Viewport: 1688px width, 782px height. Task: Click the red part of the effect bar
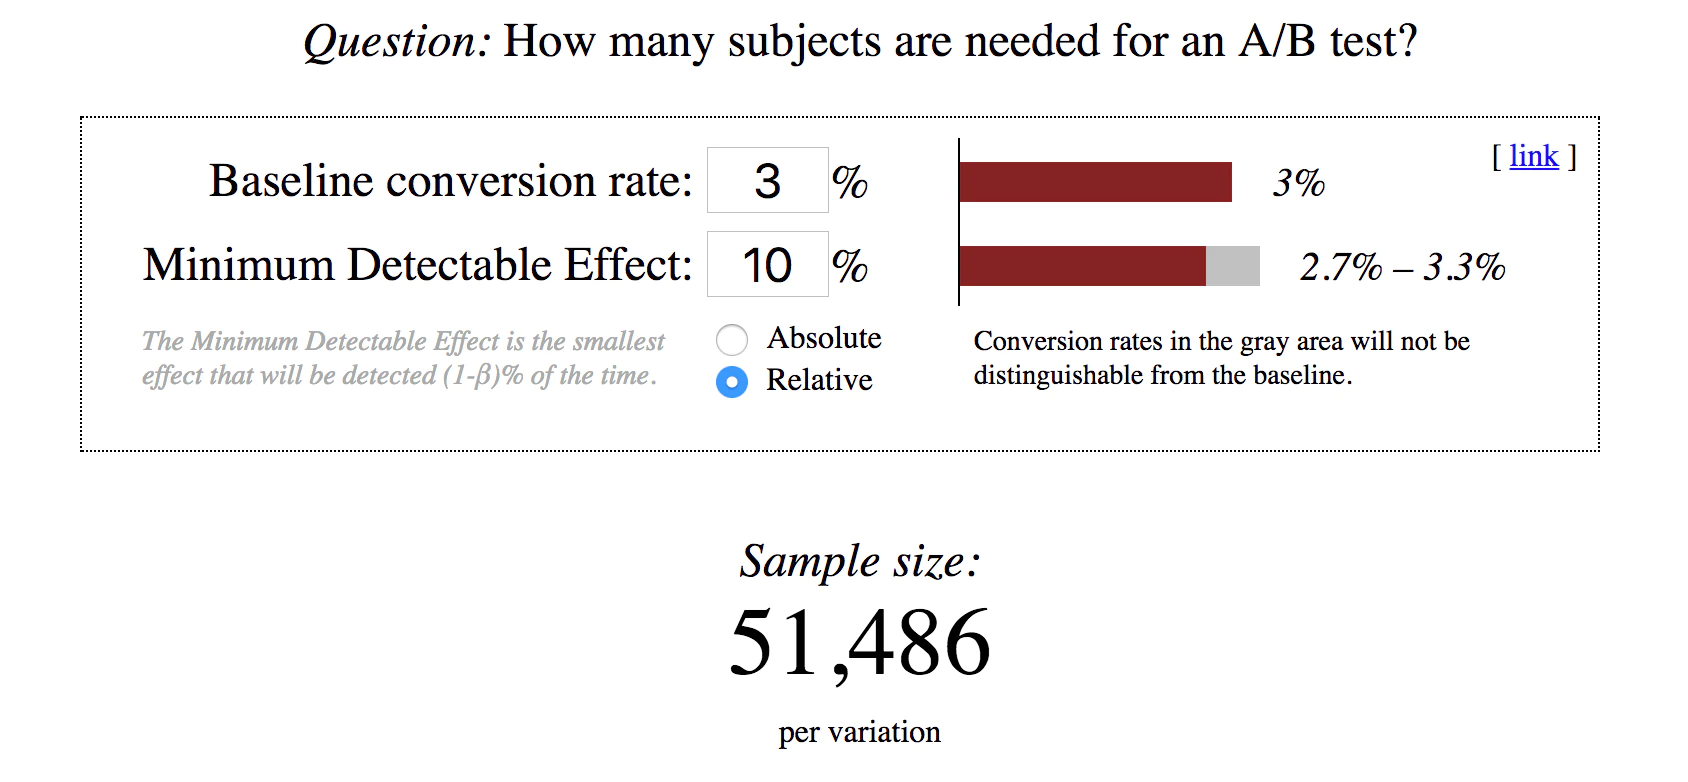1082,266
